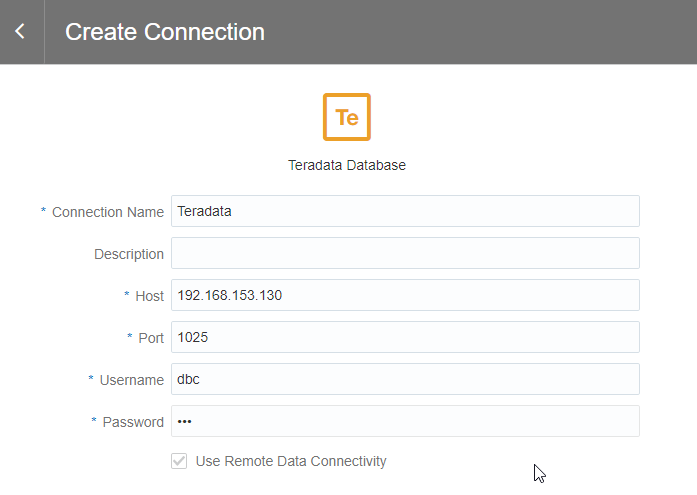Click the 'Description' field label
This screenshot has width=697, height=495.
point(129,254)
